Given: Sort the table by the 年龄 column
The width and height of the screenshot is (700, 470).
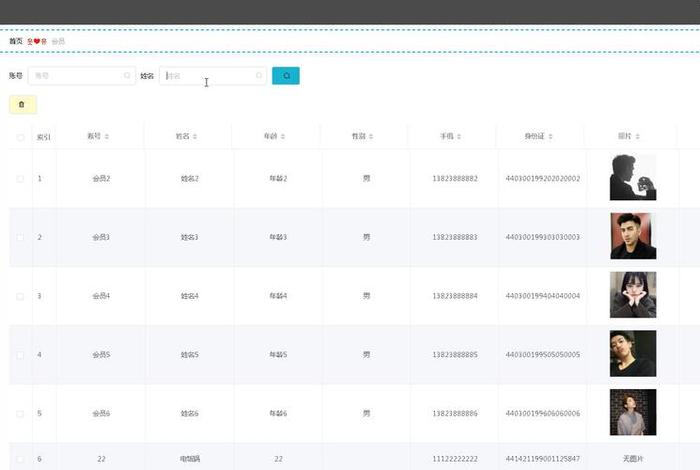Looking at the screenshot, I should pos(283,137).
